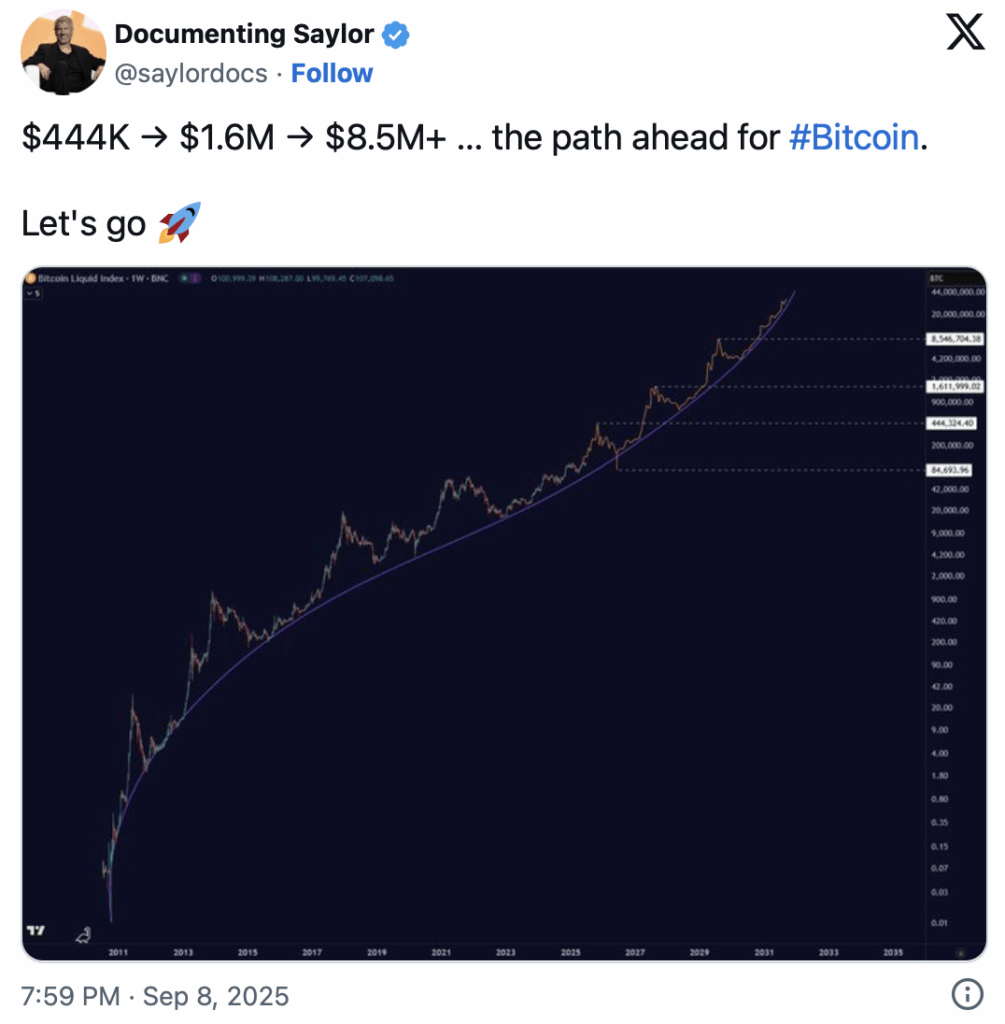1005x1024 pixels.
Task: Click the Bitcoin Liquid Index chart title
Action: click(103, 278)
